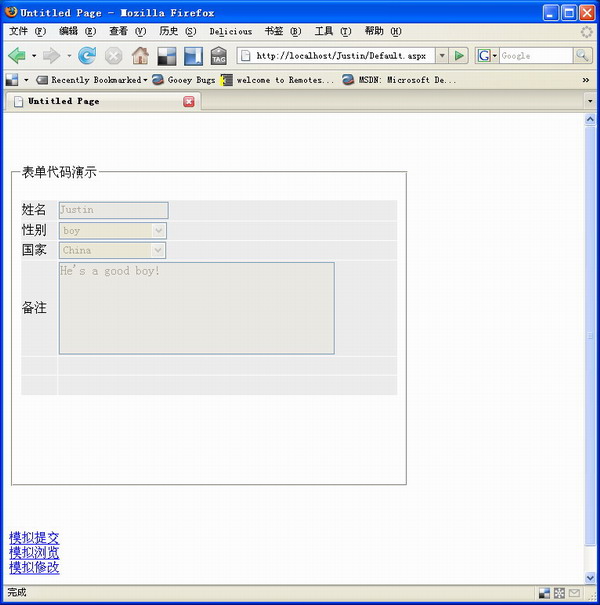Open the Delicious menu
This screenshot has height=605, width=600.
click(231, 32)
